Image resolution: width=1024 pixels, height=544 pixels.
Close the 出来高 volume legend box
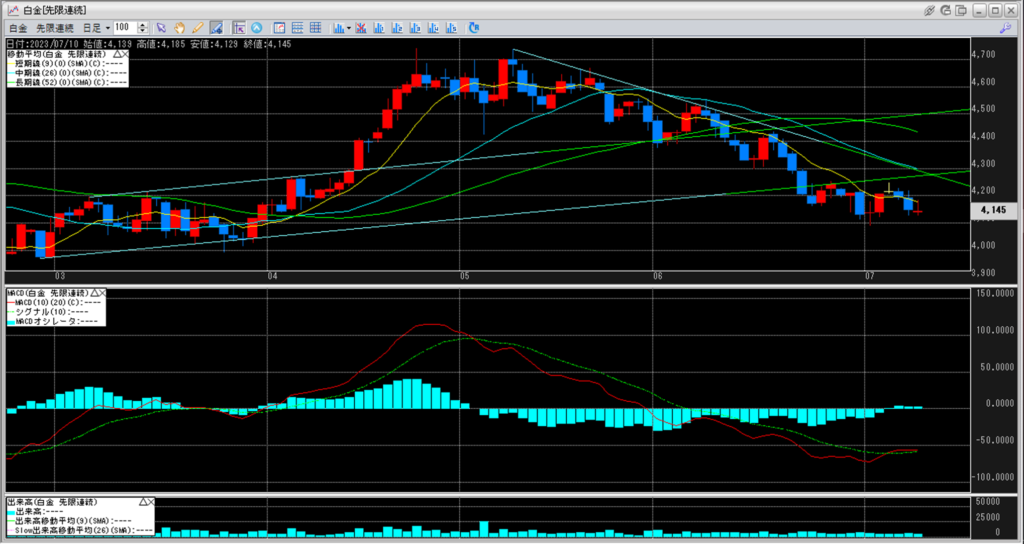[x=153, y=499]
